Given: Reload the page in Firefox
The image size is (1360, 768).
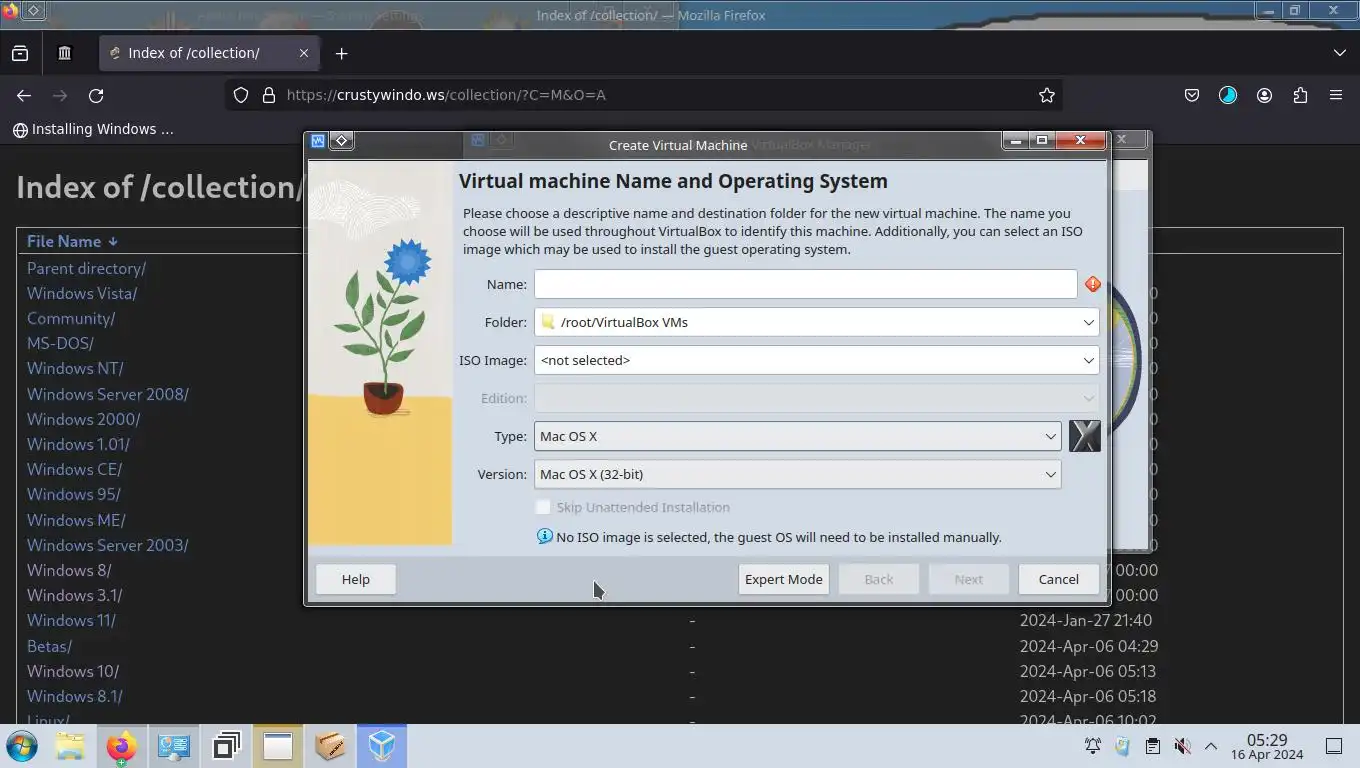Looking at the screenshot, I should coord(96,95).
